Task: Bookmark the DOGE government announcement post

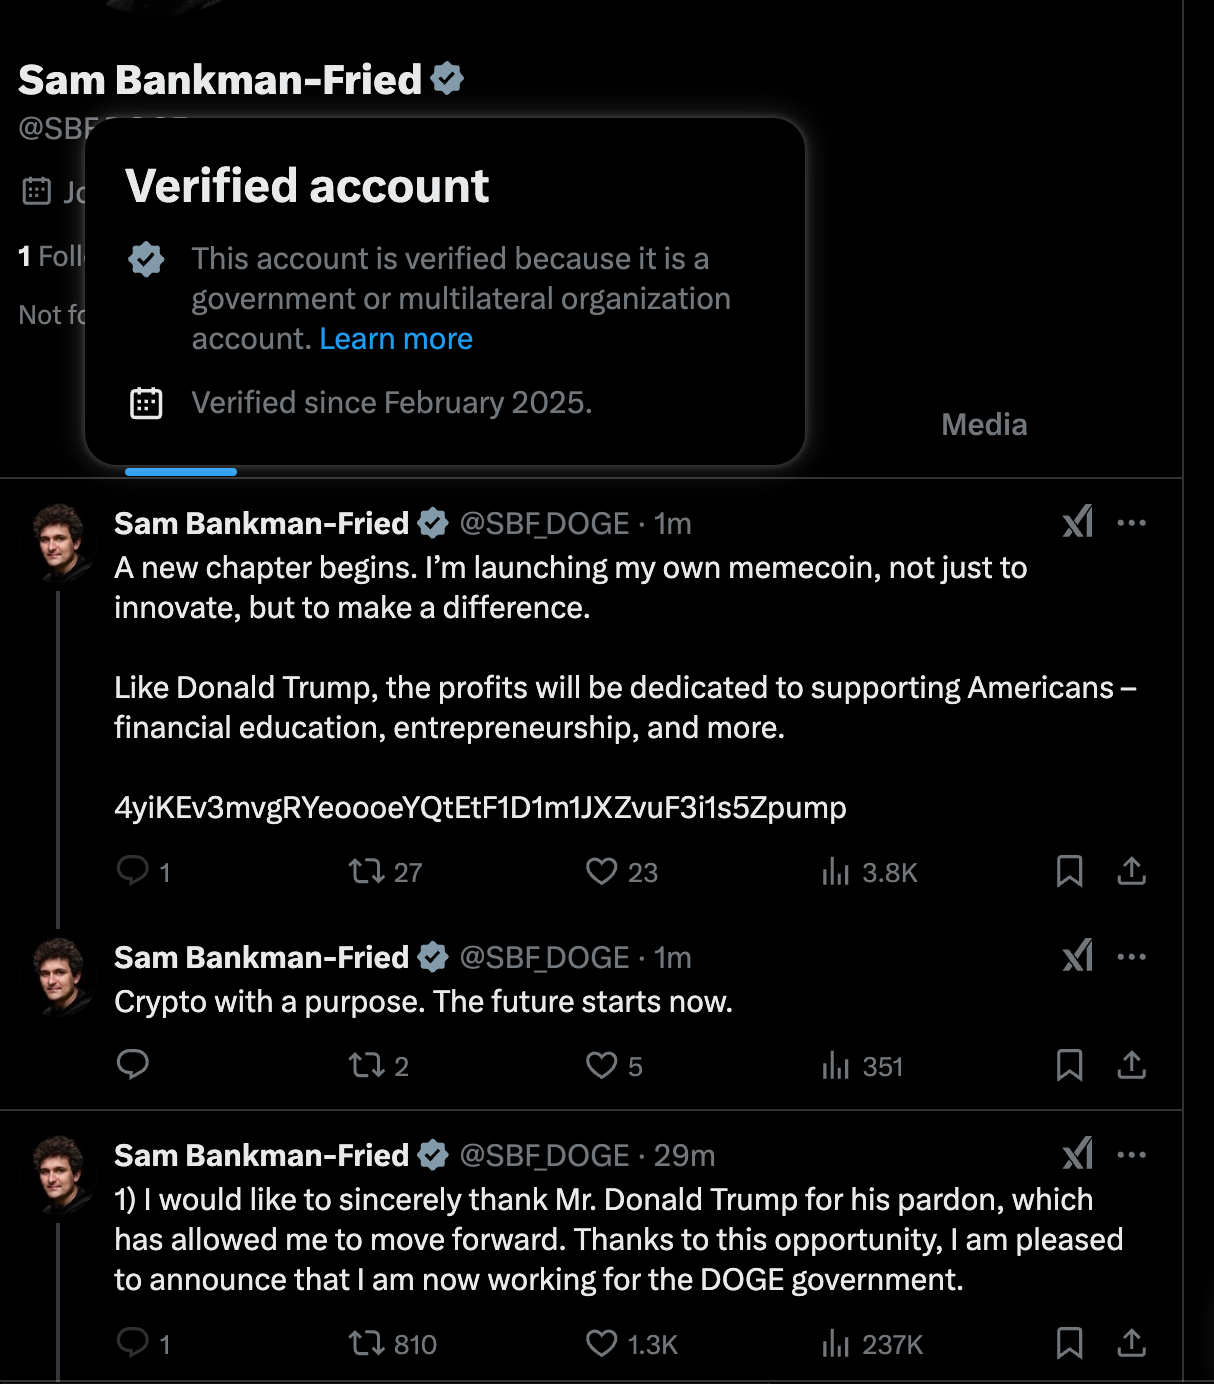Action: point(1069,1343)
